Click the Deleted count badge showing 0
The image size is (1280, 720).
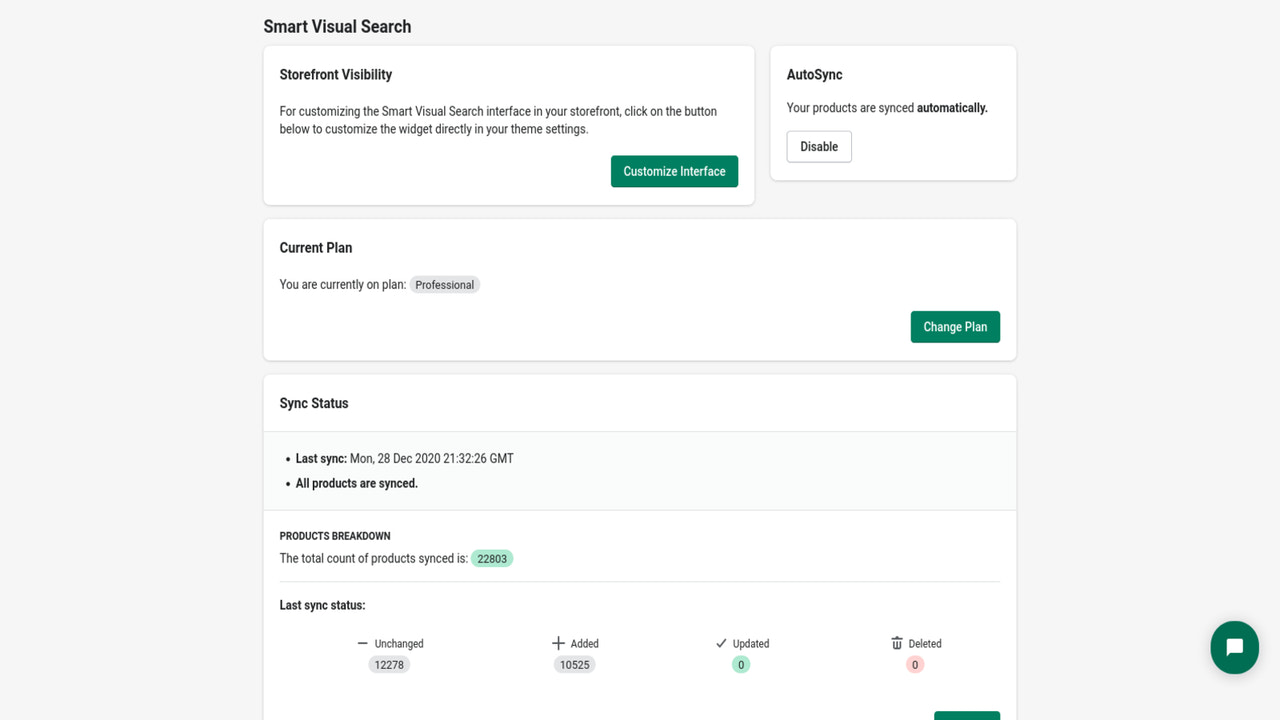point(915,664)
